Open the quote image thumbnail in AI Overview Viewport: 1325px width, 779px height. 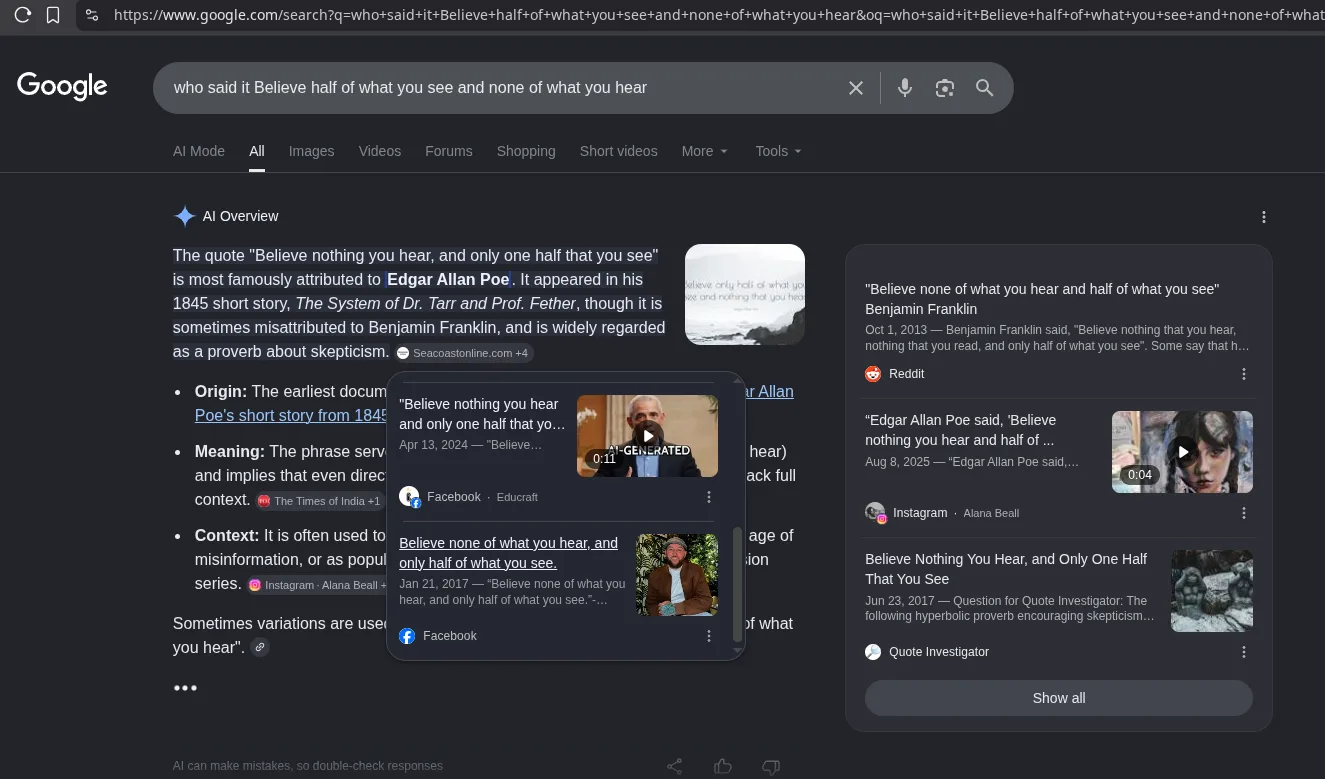pyautogui.click(x=745, y=294)
